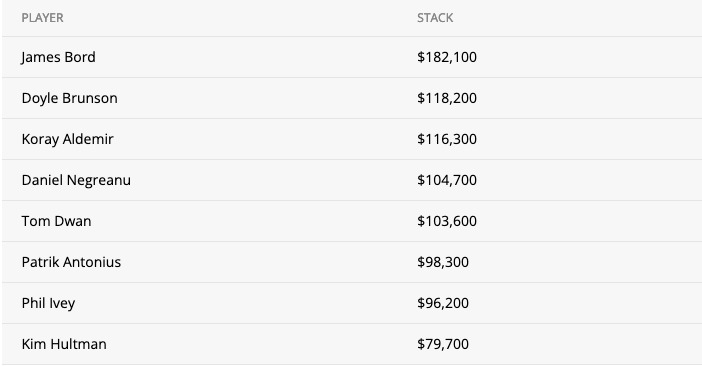Viewport: 702px width, 366px height.
Task: Click the STACK column header
Action: [435, 18]
